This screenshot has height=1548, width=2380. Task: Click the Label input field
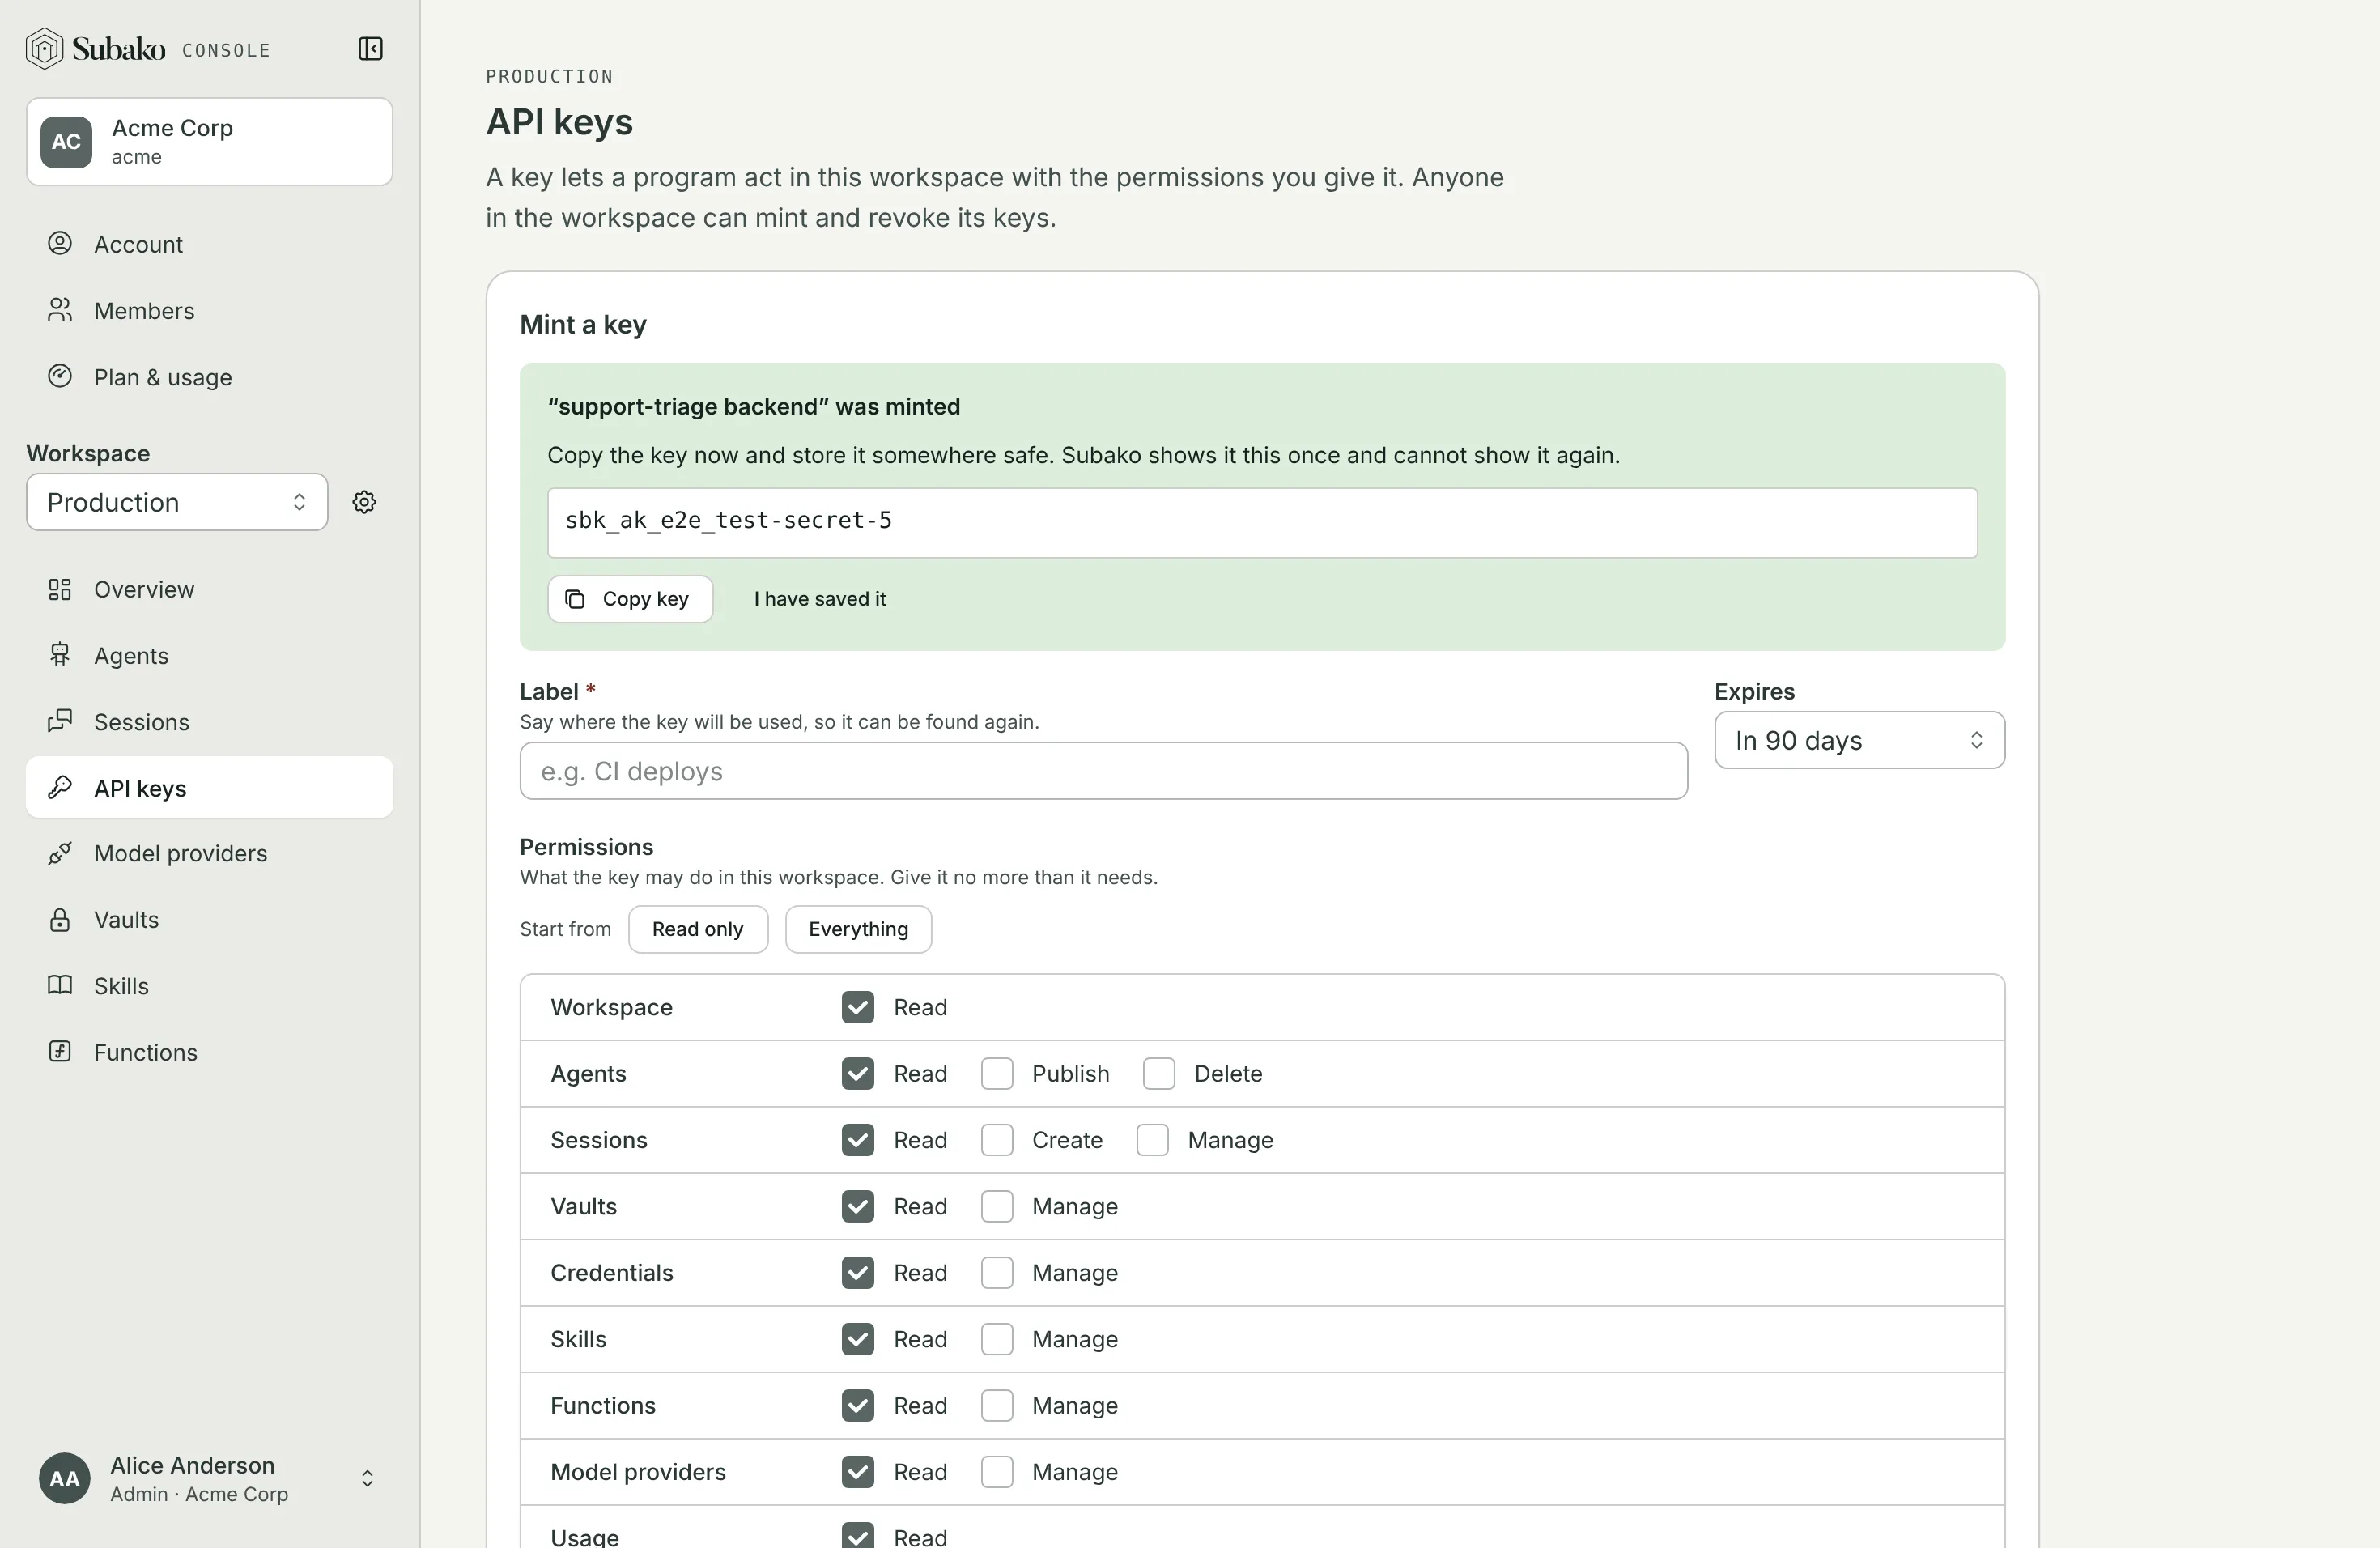pos(1103,771)
